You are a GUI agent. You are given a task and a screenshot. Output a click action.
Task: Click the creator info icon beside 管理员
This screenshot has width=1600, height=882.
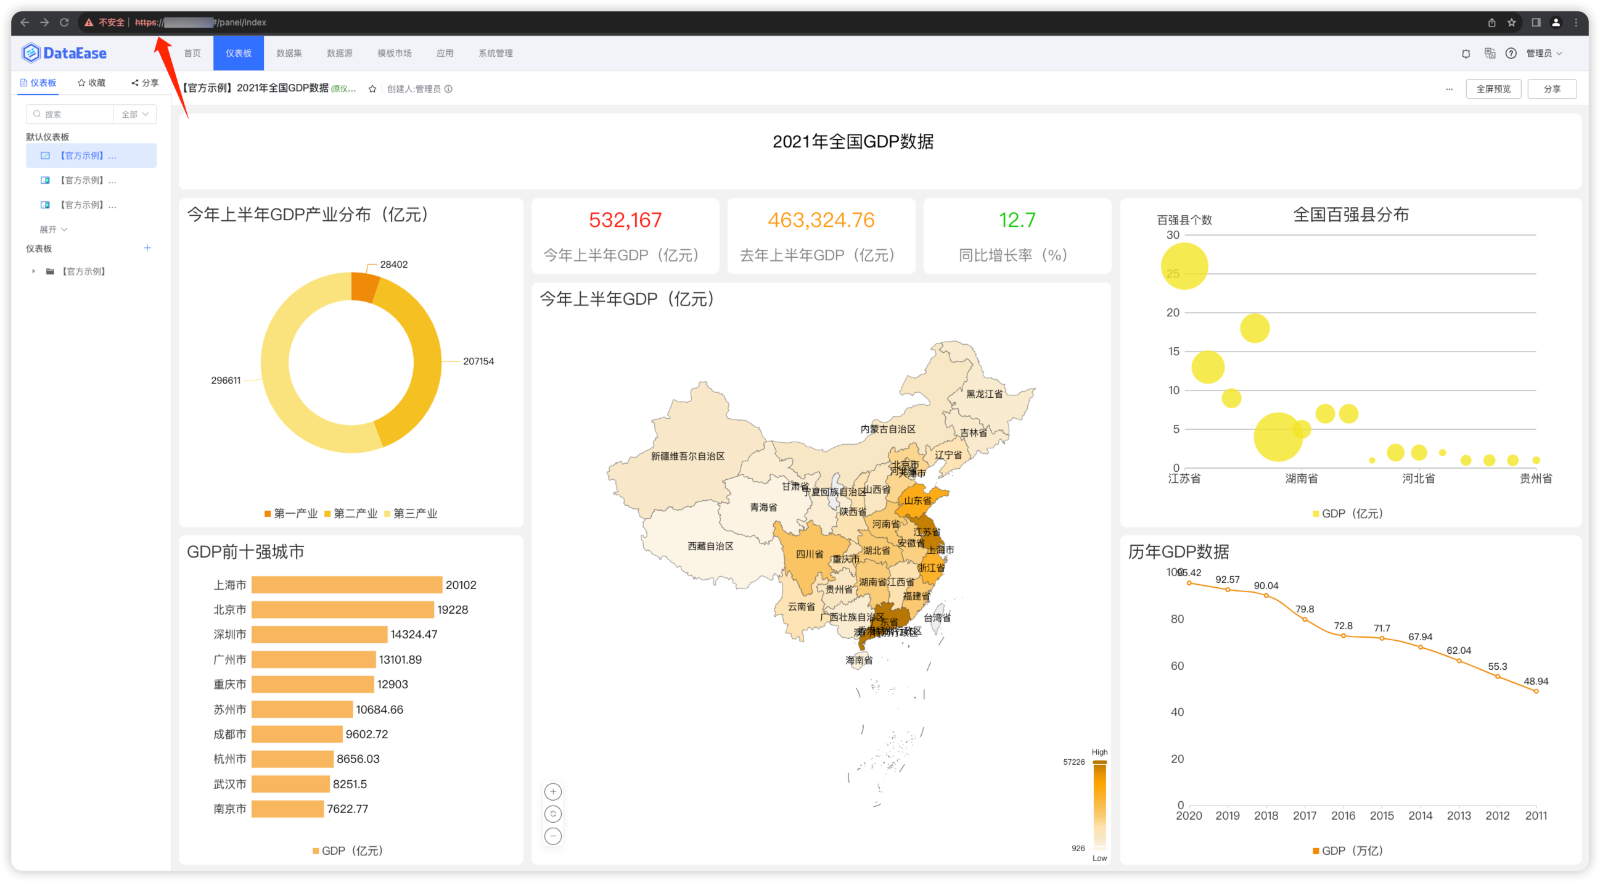pyautogui.click(x=448, y=89)
